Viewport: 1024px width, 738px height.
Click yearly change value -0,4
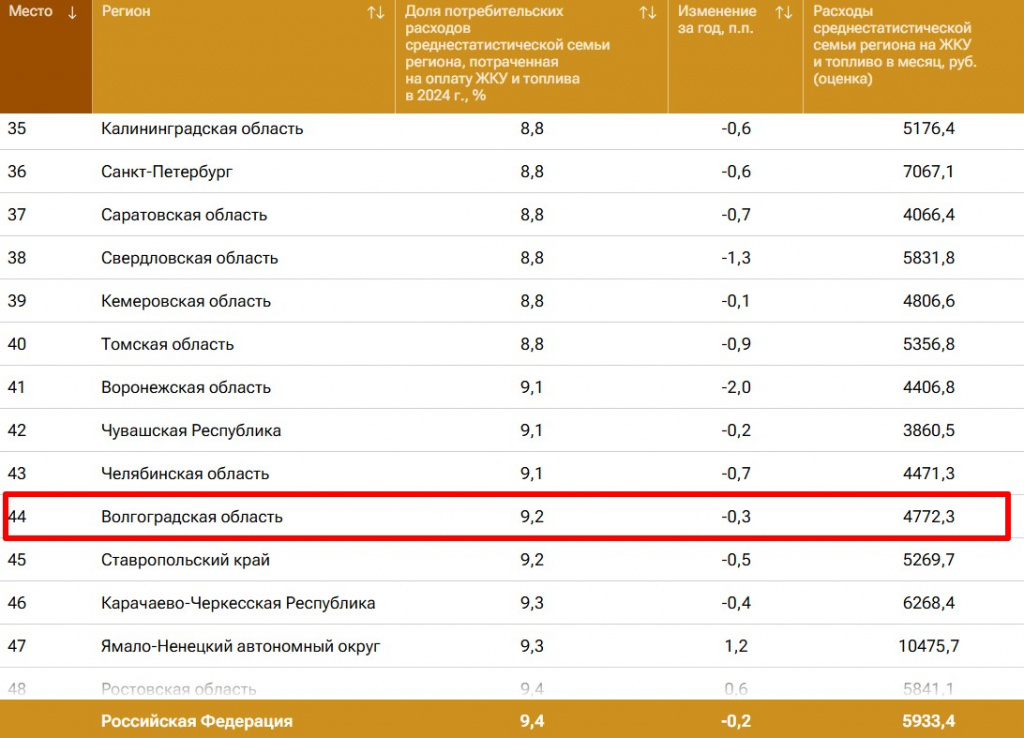[x=736, y=603]
